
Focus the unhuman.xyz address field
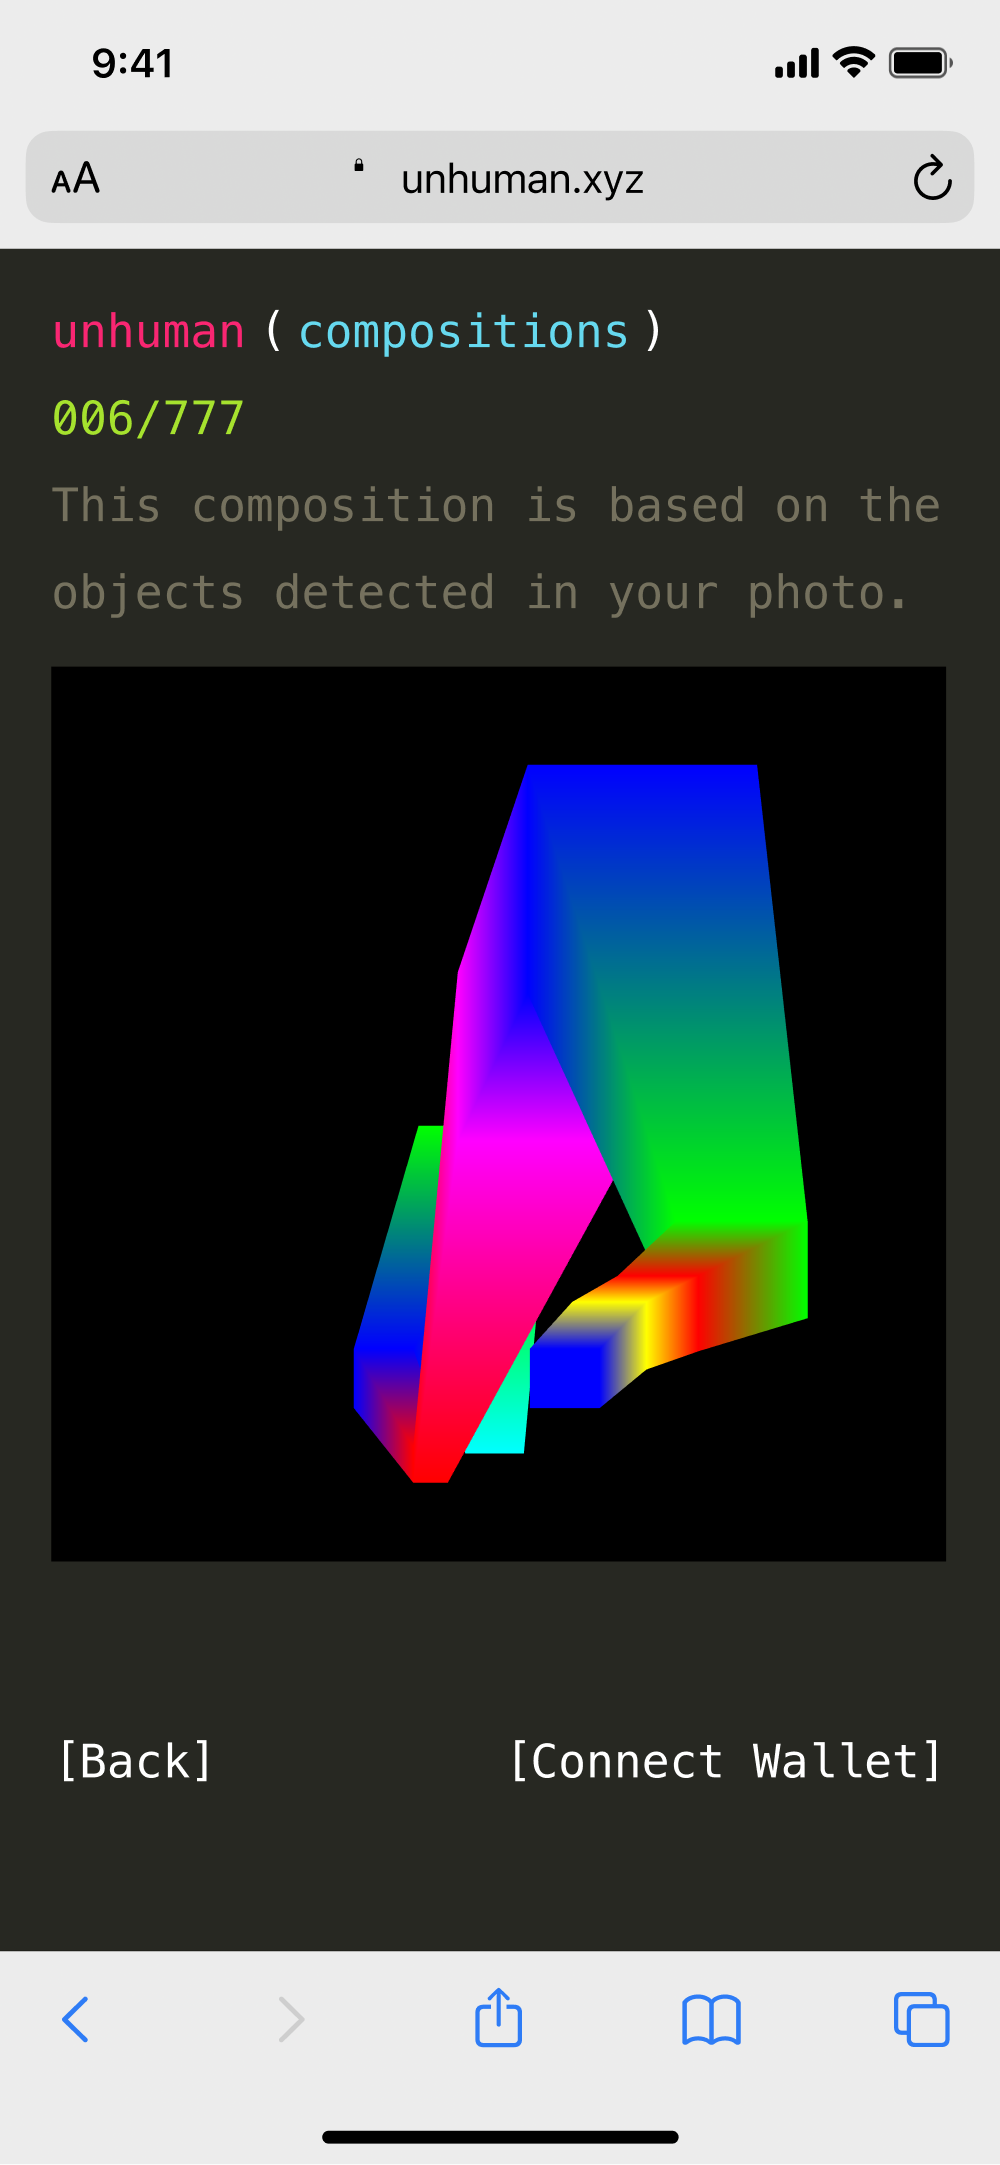500,177
